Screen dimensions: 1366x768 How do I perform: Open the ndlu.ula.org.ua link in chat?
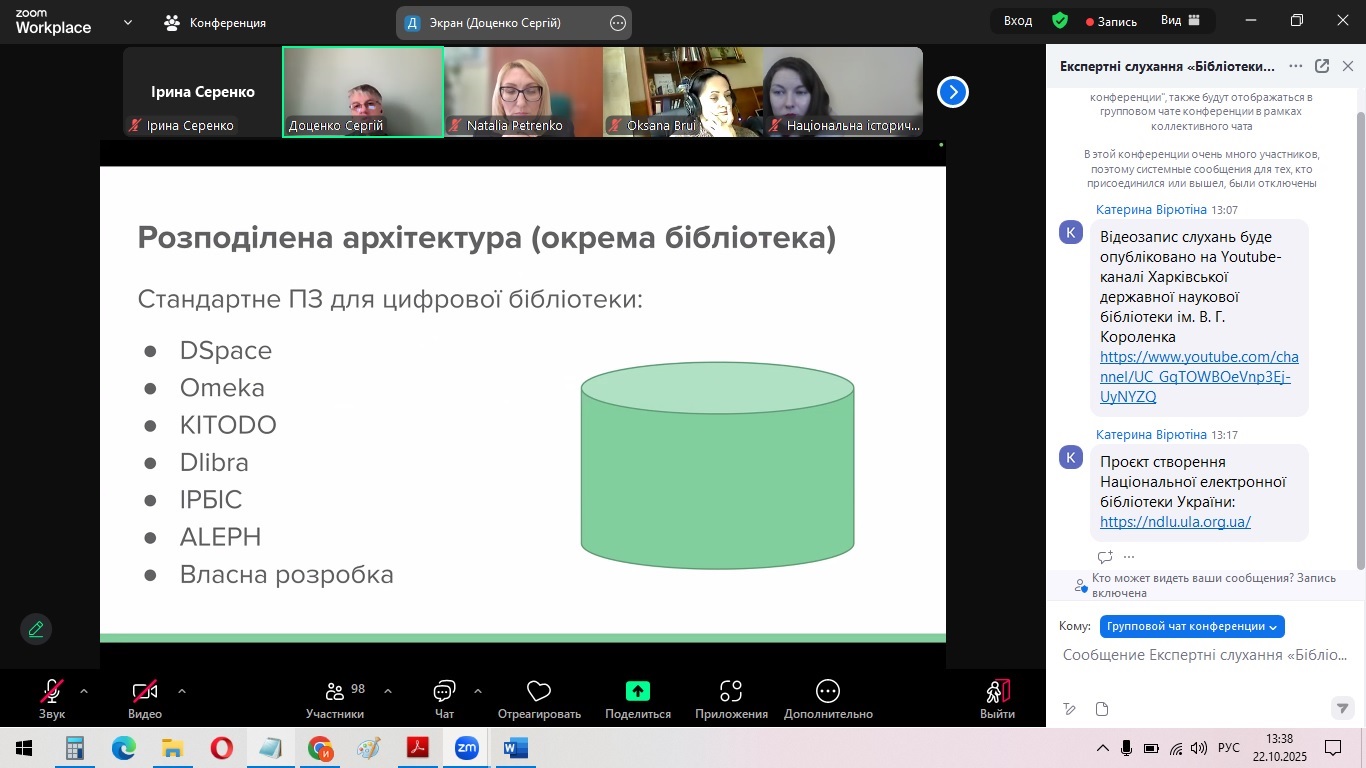[x=1175, y=522]
